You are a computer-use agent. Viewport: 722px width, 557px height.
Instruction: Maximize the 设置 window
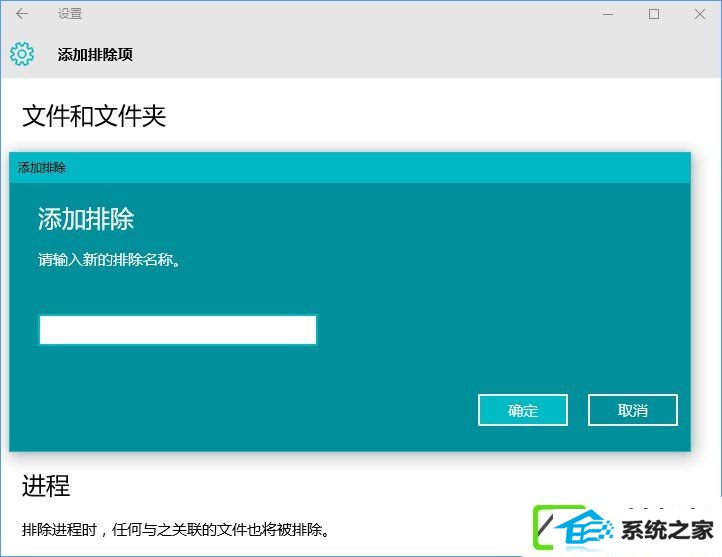pos(653,14)
